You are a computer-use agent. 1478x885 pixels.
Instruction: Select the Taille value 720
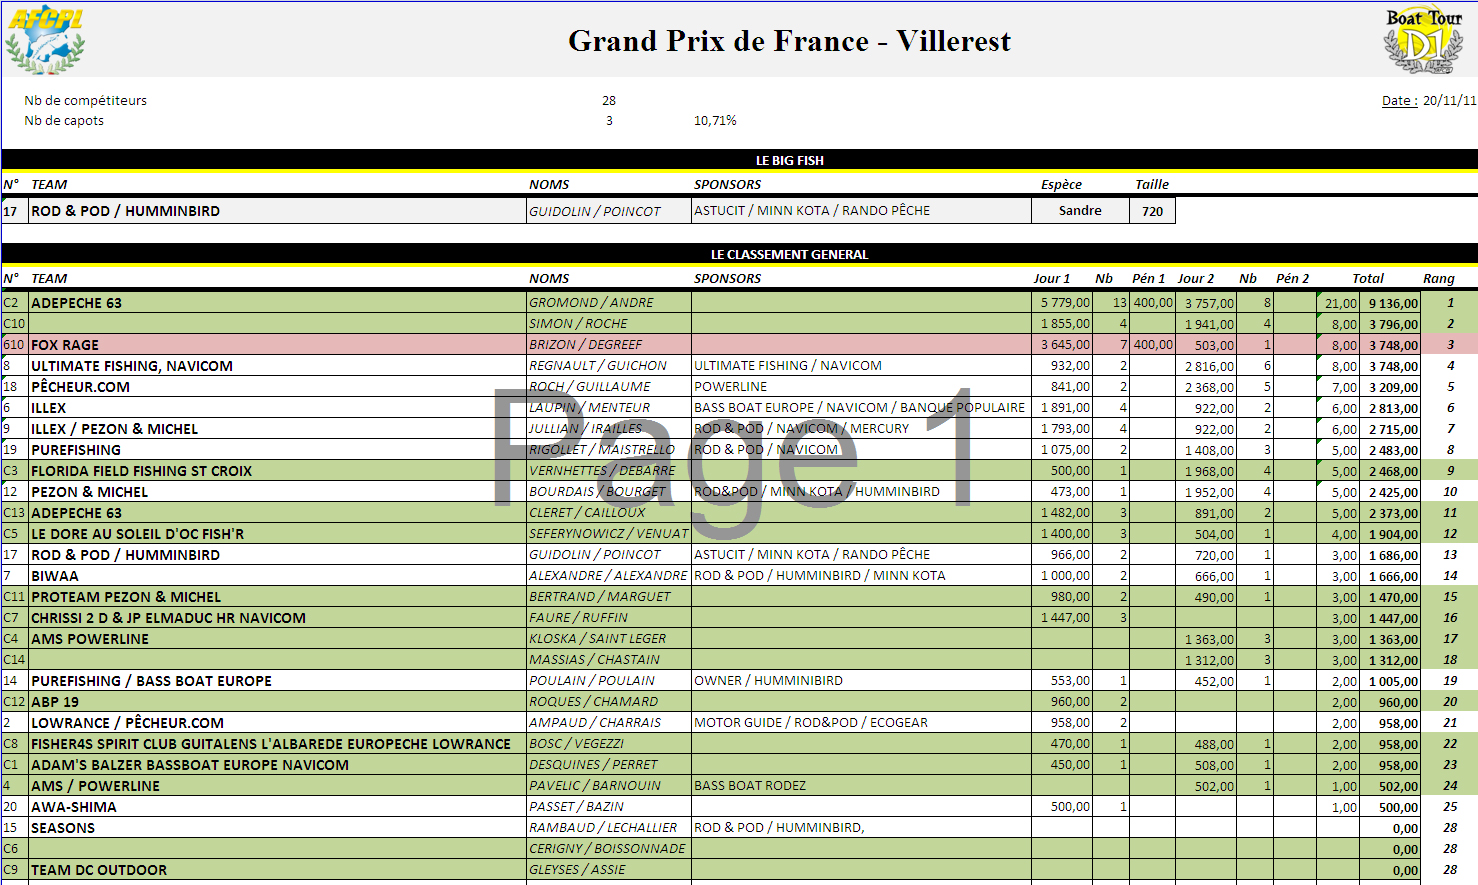click(1152, 211)
